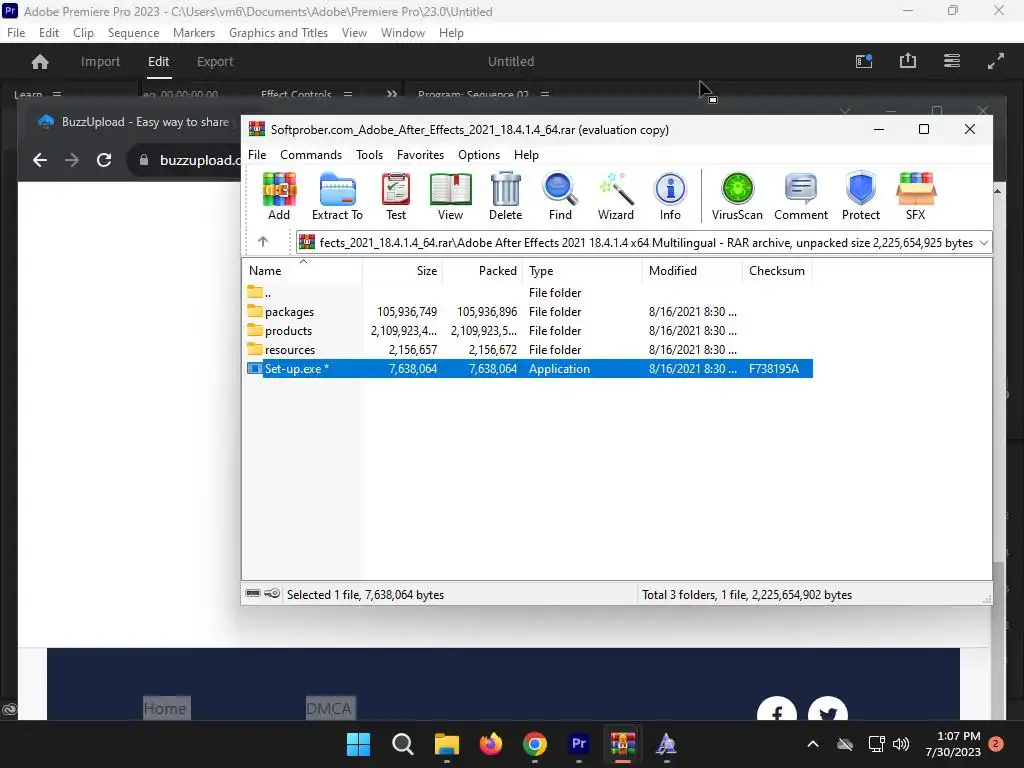
Task: Select the Set-up.exe file
Action: (530, 368)
